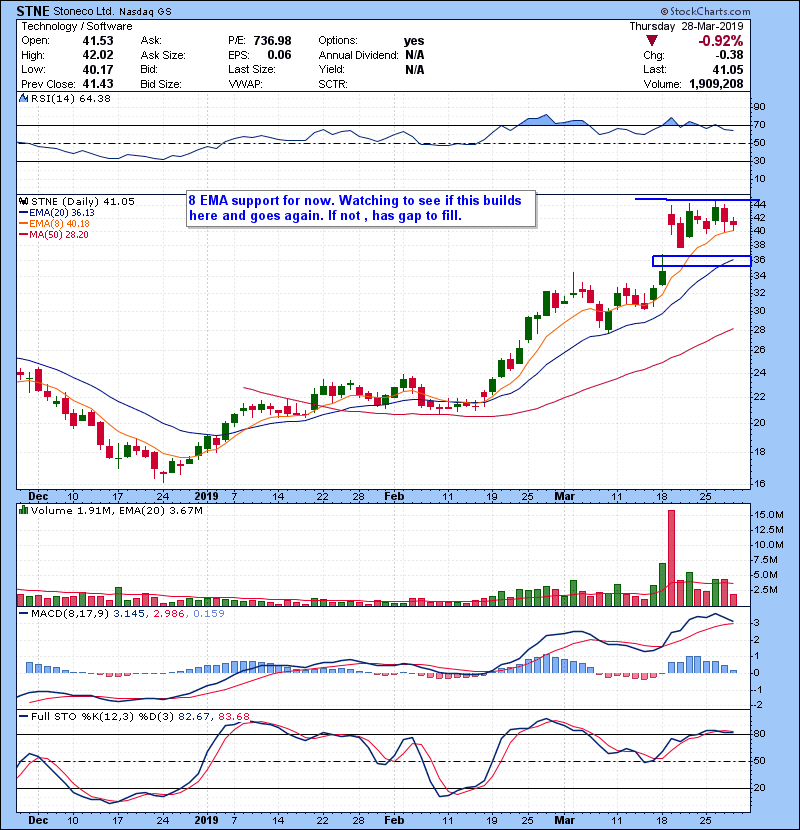Click the date Thursday 28-Mar-2019
The height and width of the screenshot is (830, 800).
click(686, 26)
